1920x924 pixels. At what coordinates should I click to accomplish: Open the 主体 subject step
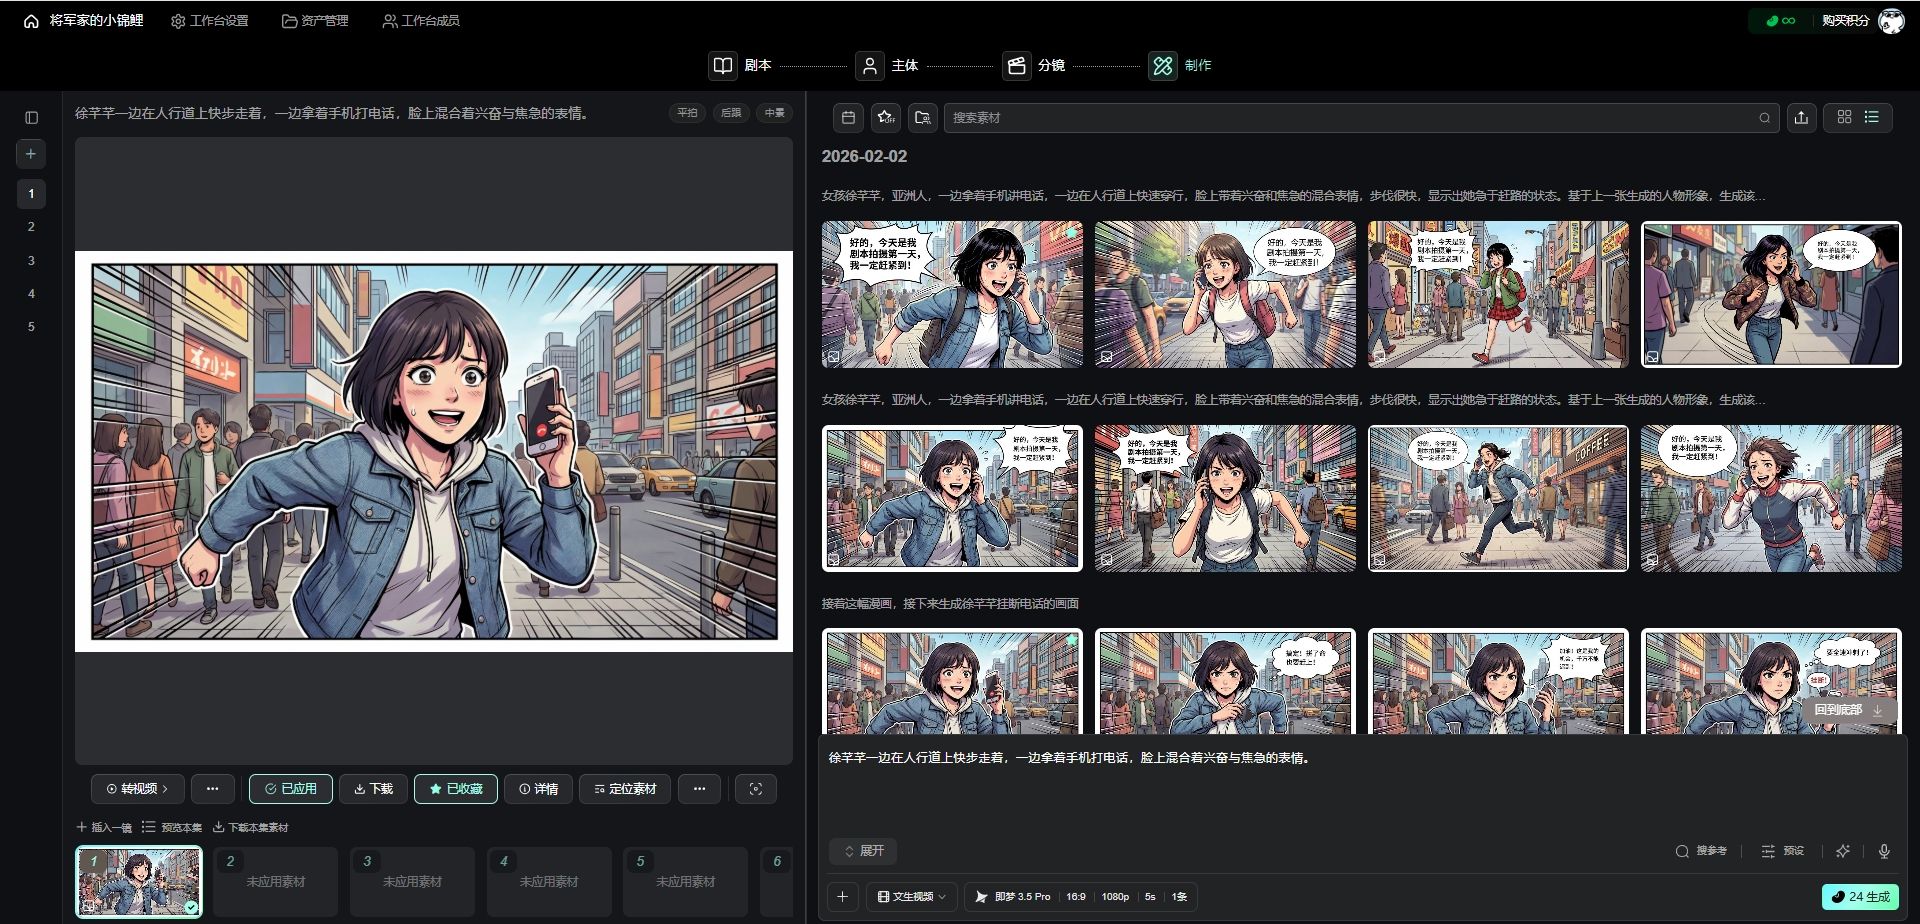click(888, 66)
